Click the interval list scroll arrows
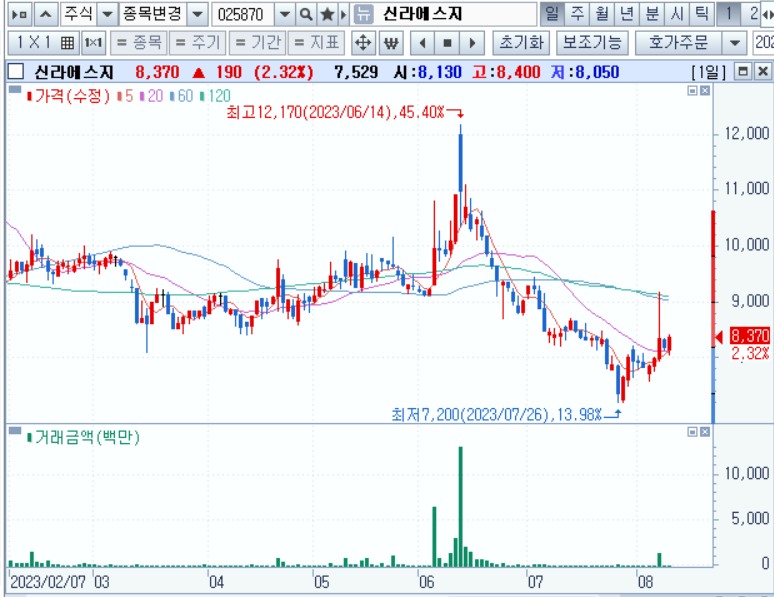The height and width of the screenshot is (597, 774). click(768, 14)
